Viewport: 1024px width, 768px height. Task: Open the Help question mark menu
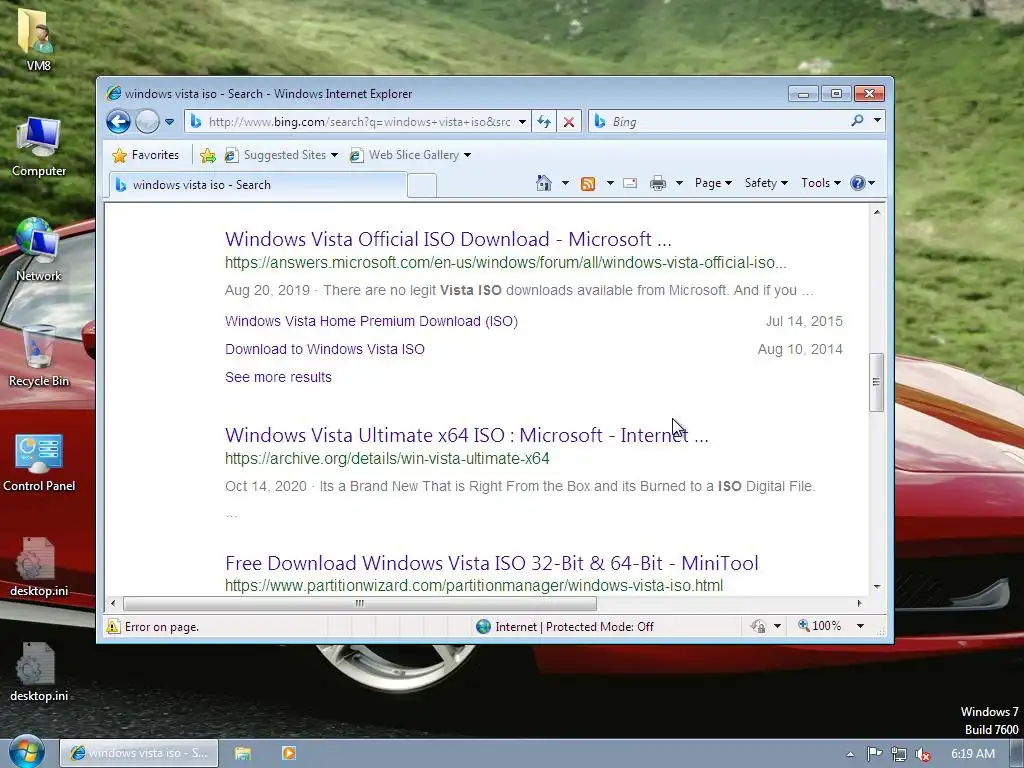(x=862, y=183)
